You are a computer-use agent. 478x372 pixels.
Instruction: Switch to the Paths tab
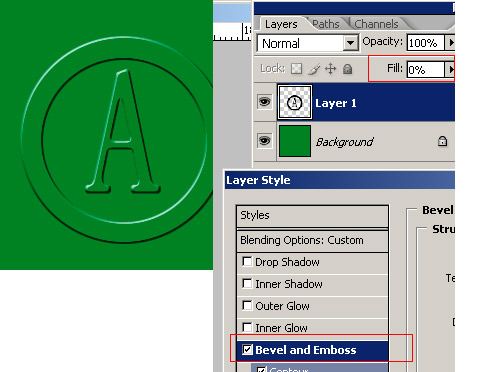[x=326, y=24]
